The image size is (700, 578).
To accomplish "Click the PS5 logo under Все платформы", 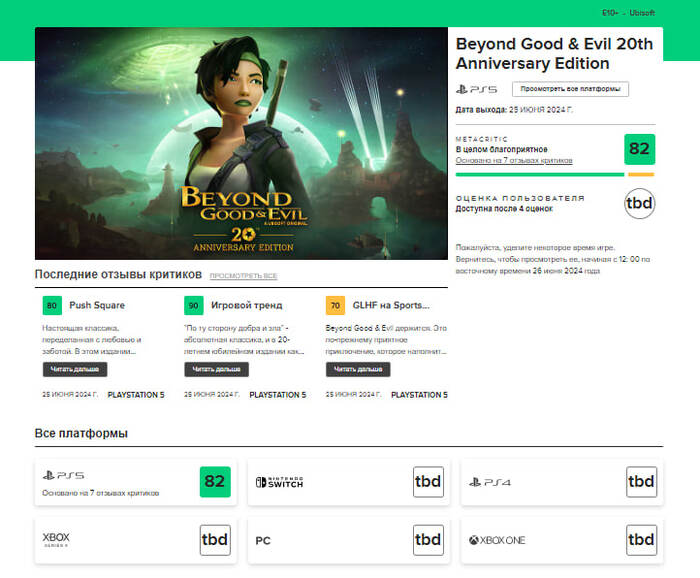I will (63, 475).
